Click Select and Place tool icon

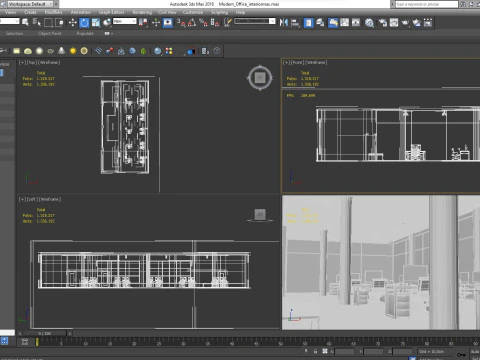[x=107, y=22]
